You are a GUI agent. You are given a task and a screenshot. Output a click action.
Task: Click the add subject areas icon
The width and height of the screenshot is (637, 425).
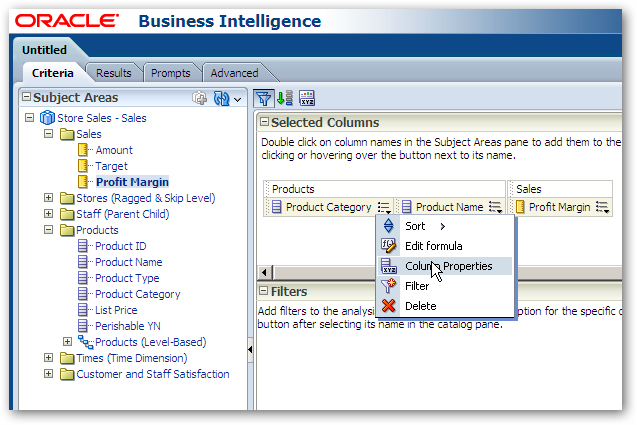coord(199,98)
